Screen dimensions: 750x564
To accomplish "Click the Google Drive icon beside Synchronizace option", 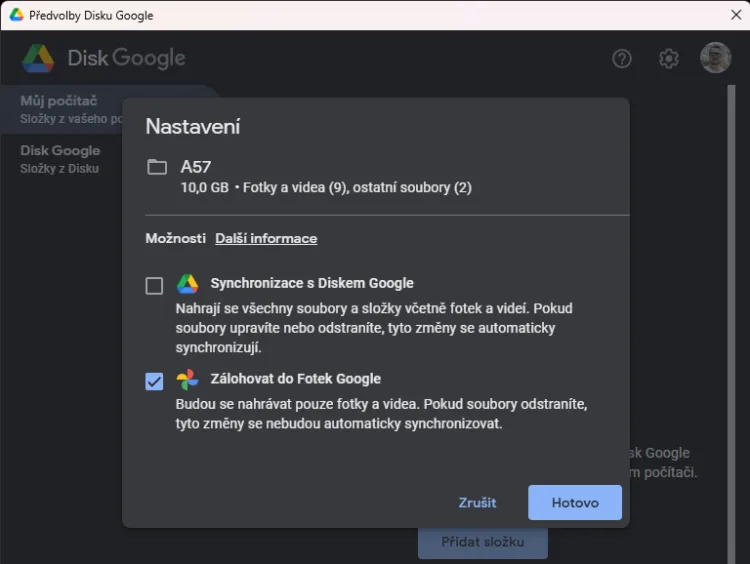I will click(x=188, y=284).
